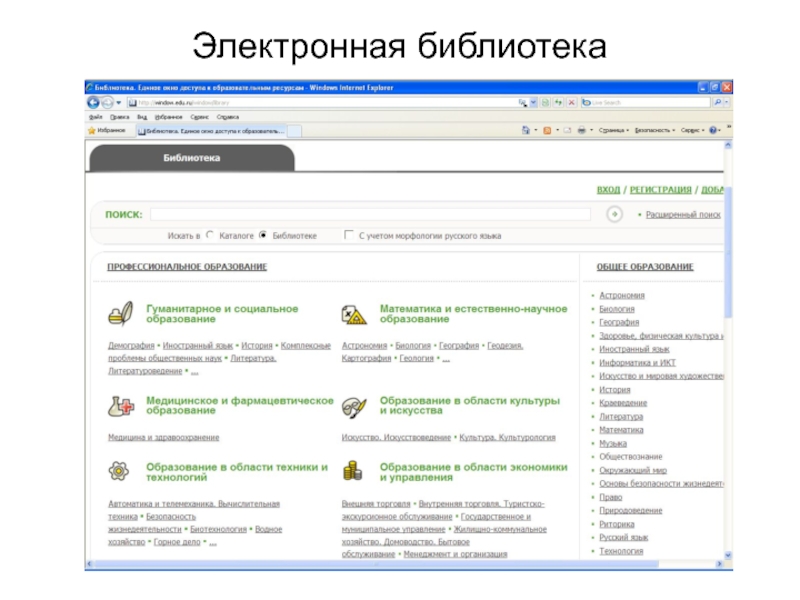Open the address bar history dropdown arrow
The image size is (800, 600).
tap(533, 103)
